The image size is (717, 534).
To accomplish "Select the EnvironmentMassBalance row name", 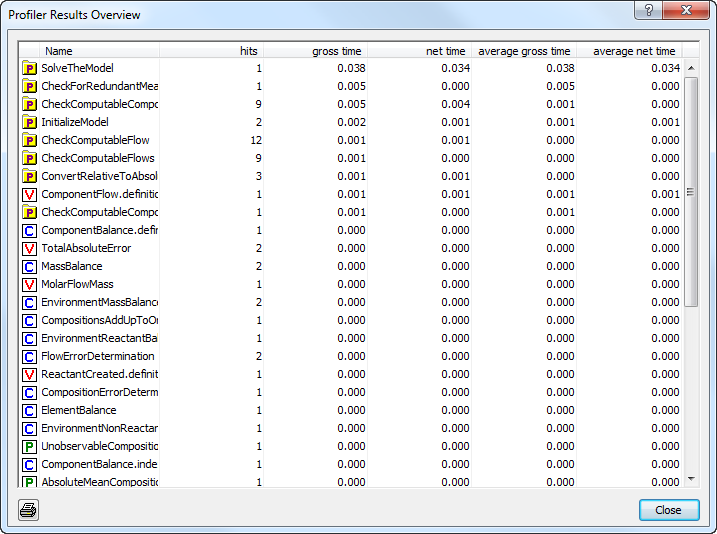I will pyautogui.click(x=99, y=302).
